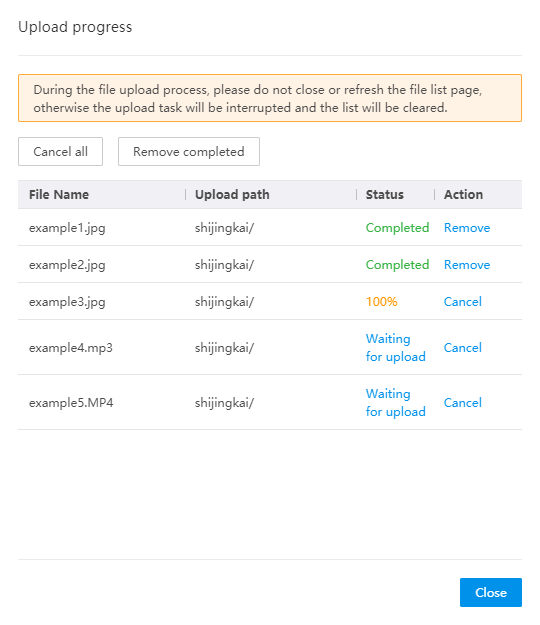Click the 100% status of example3.jpg

pyautogui.click(x=381, y=302)
